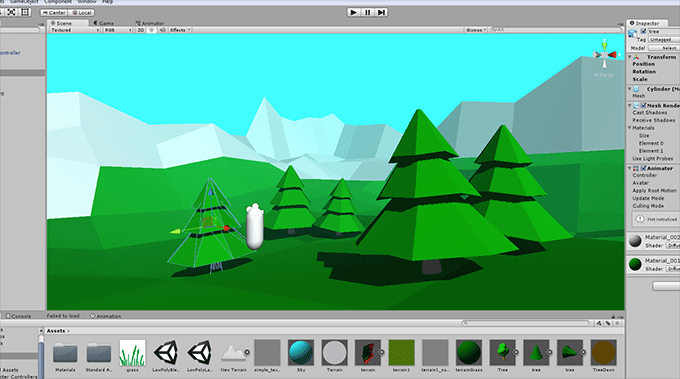Click the object name field 'tree'
Screen dimensions: 680x379
point(664,31)
